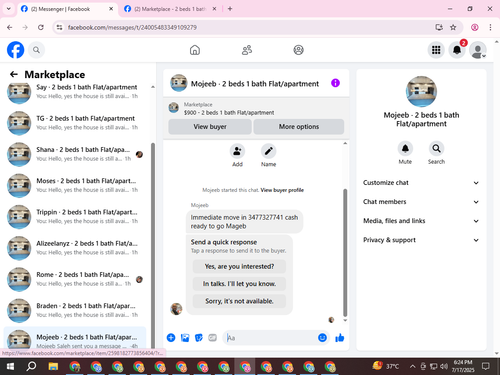
Task: Bookmark this page with star icon
Action: 453,27
